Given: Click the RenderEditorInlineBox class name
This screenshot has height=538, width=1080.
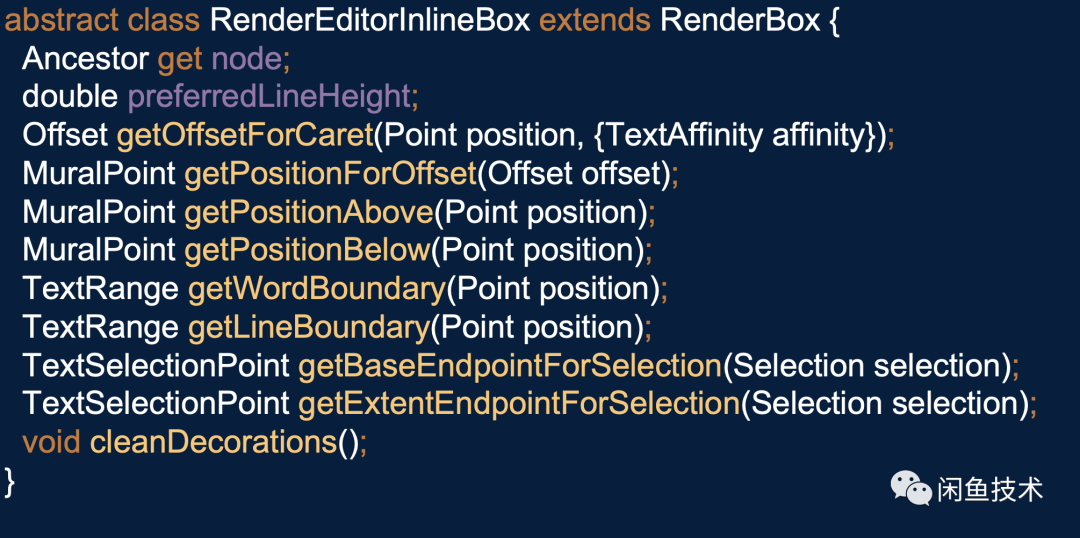Looking at the screenshot, I should coord(369,21).
